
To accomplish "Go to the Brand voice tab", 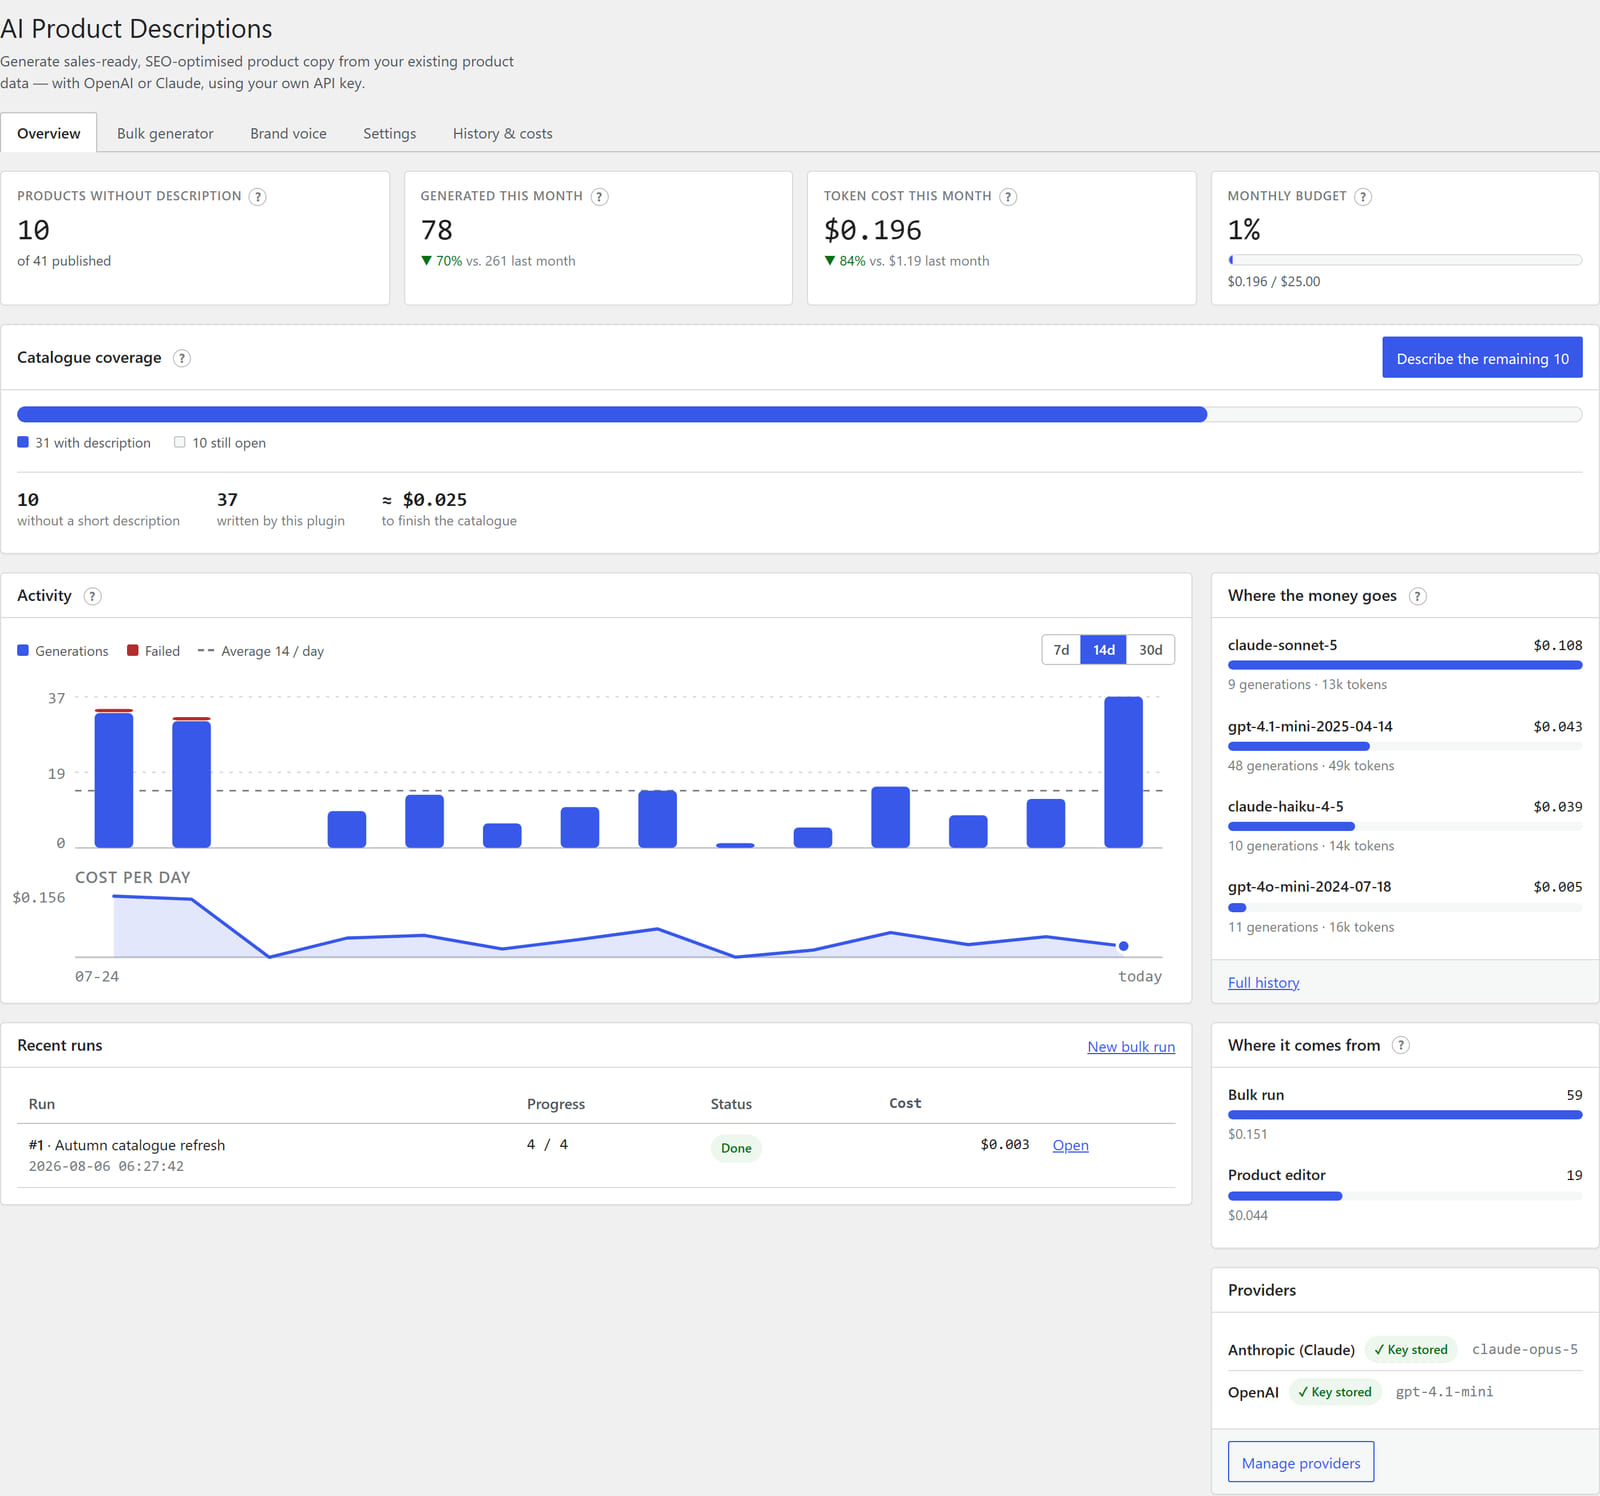I will (288, 133).
